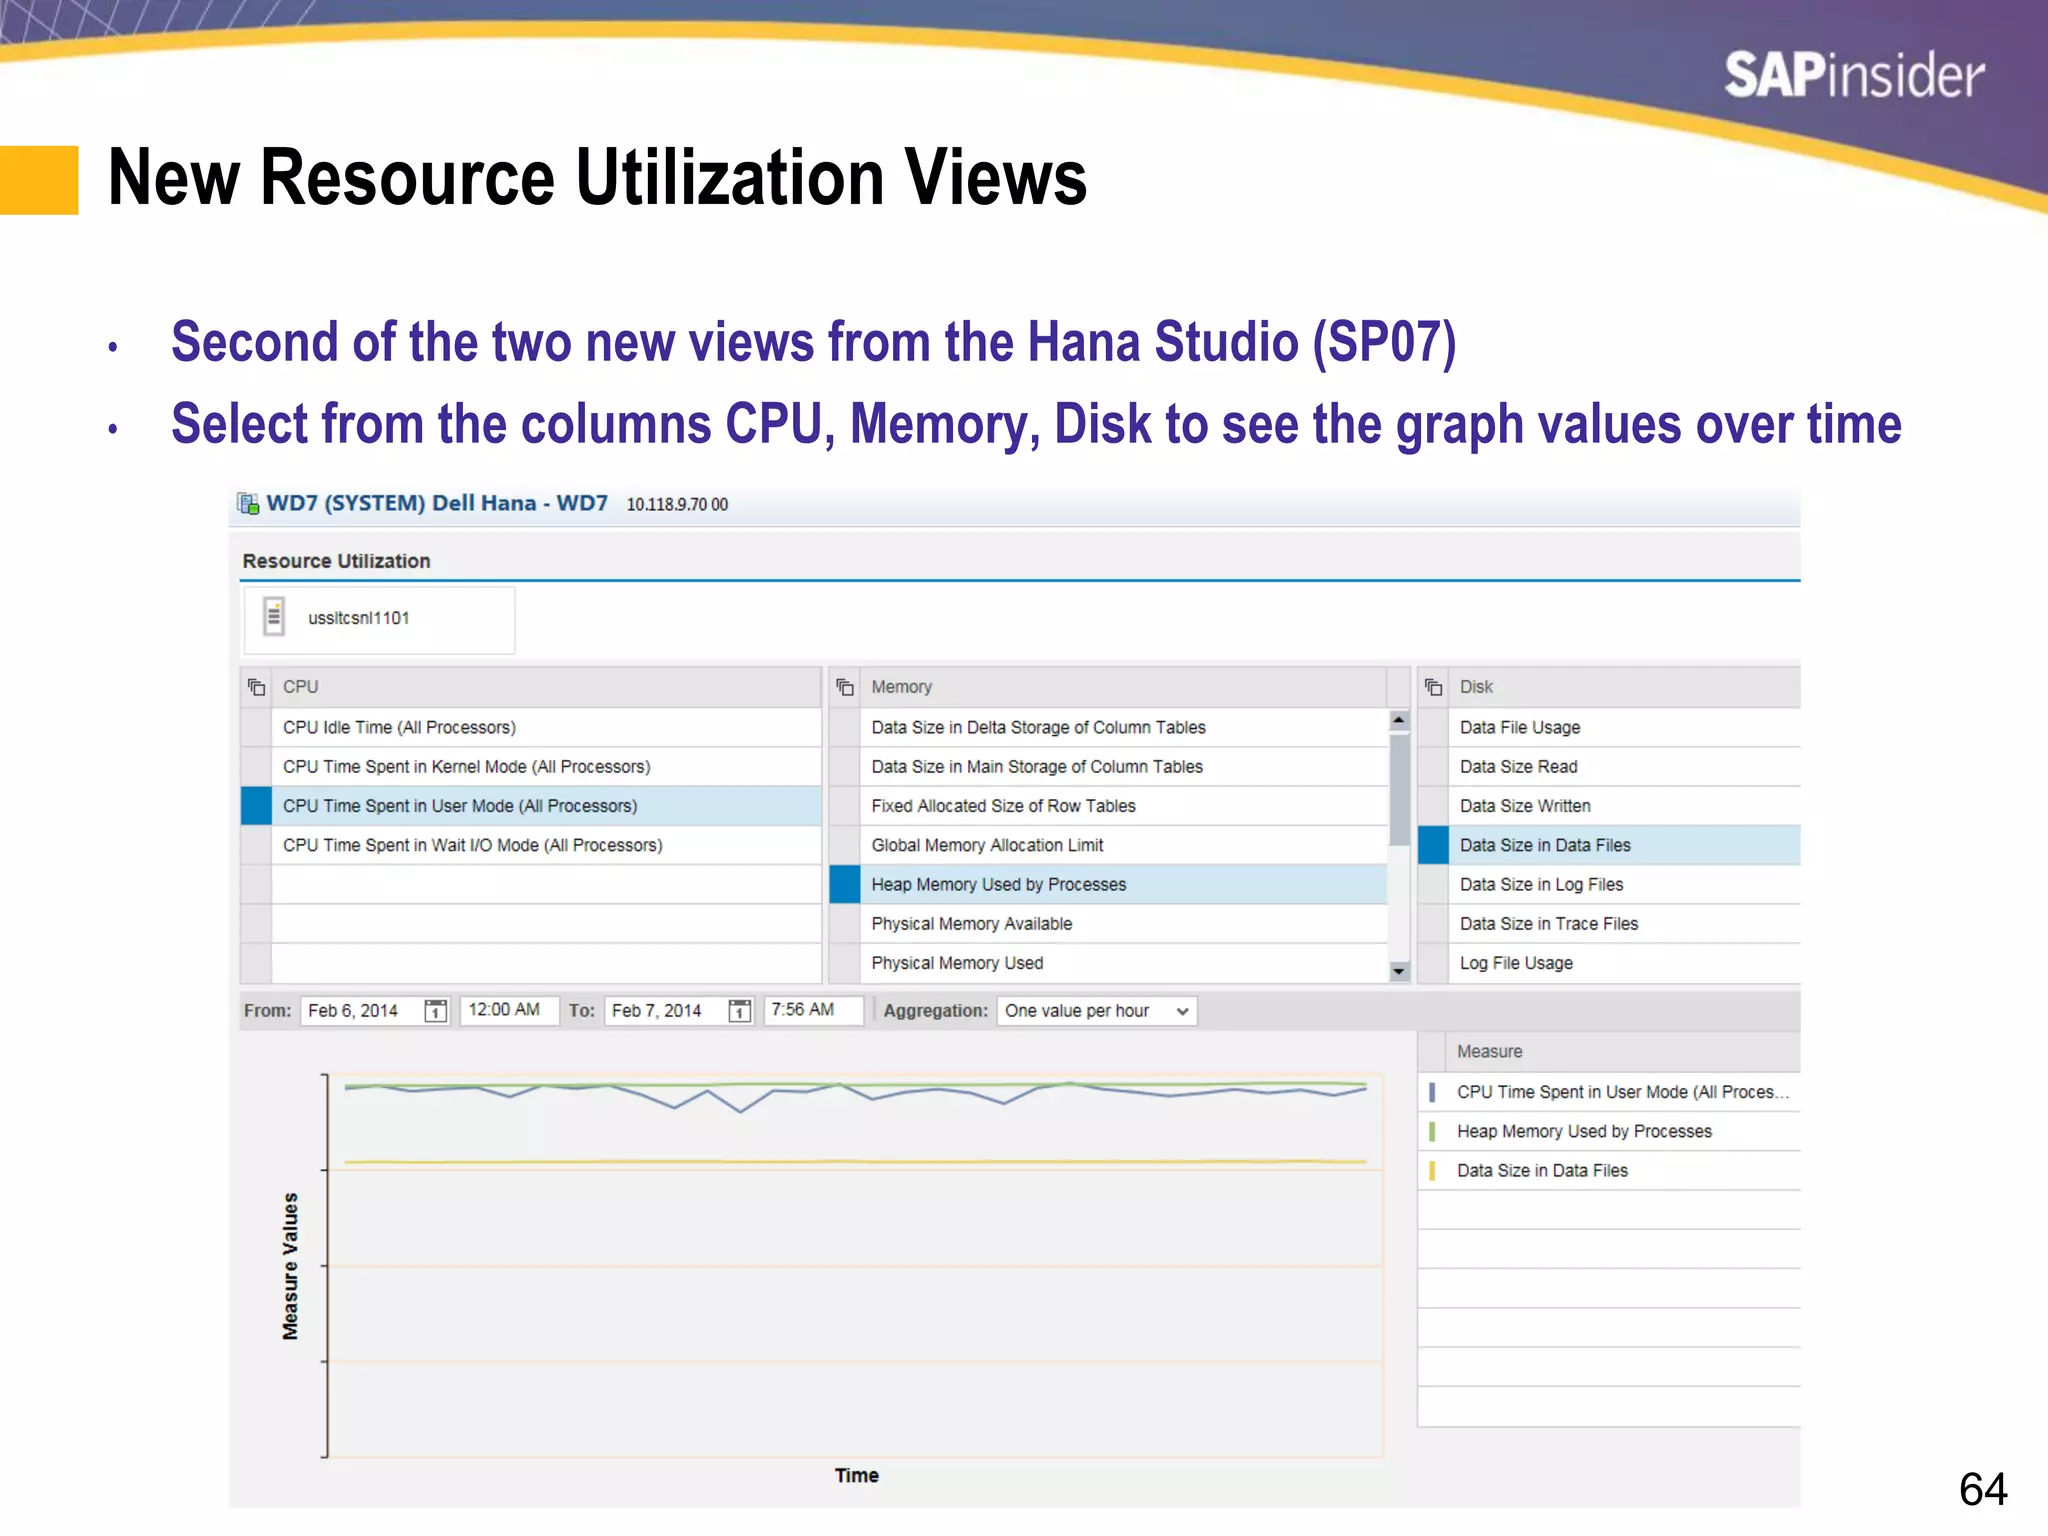This screenshot has height=1536, width=2048.
Task: Open the Aggregation dropdown One value per hour
Action: point(1097,1011)
